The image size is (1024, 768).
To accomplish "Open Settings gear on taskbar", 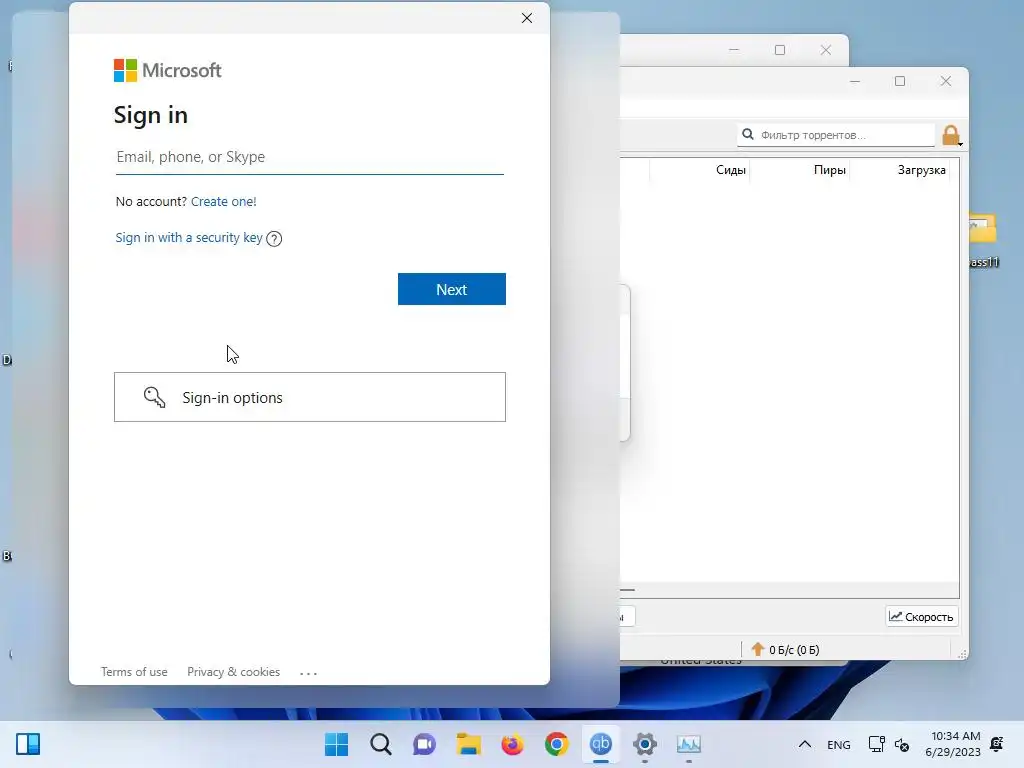I will point(645,744).
